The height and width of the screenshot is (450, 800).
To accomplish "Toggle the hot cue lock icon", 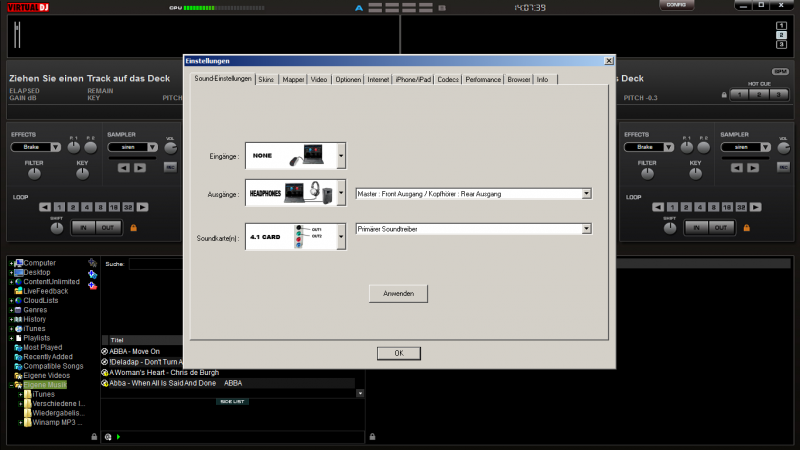I will click(x=724, y=95).
